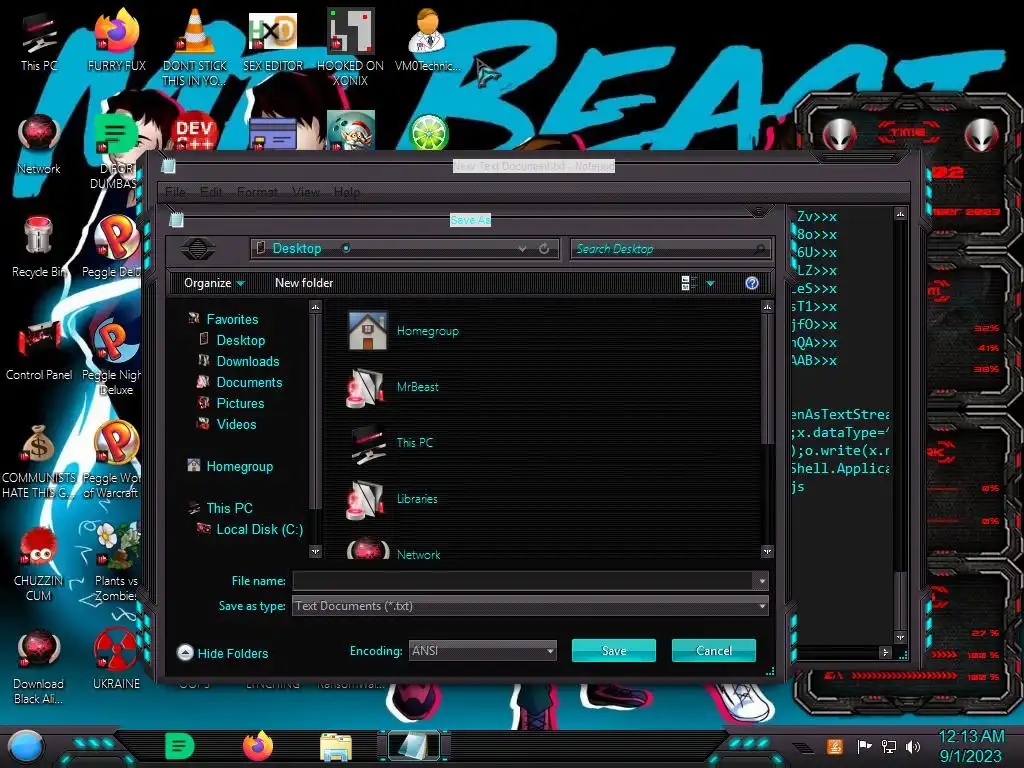Image resolution: width=1024 pixels, height=768 pixels.
Task: Click the Save button
Action: pos(614,650)
